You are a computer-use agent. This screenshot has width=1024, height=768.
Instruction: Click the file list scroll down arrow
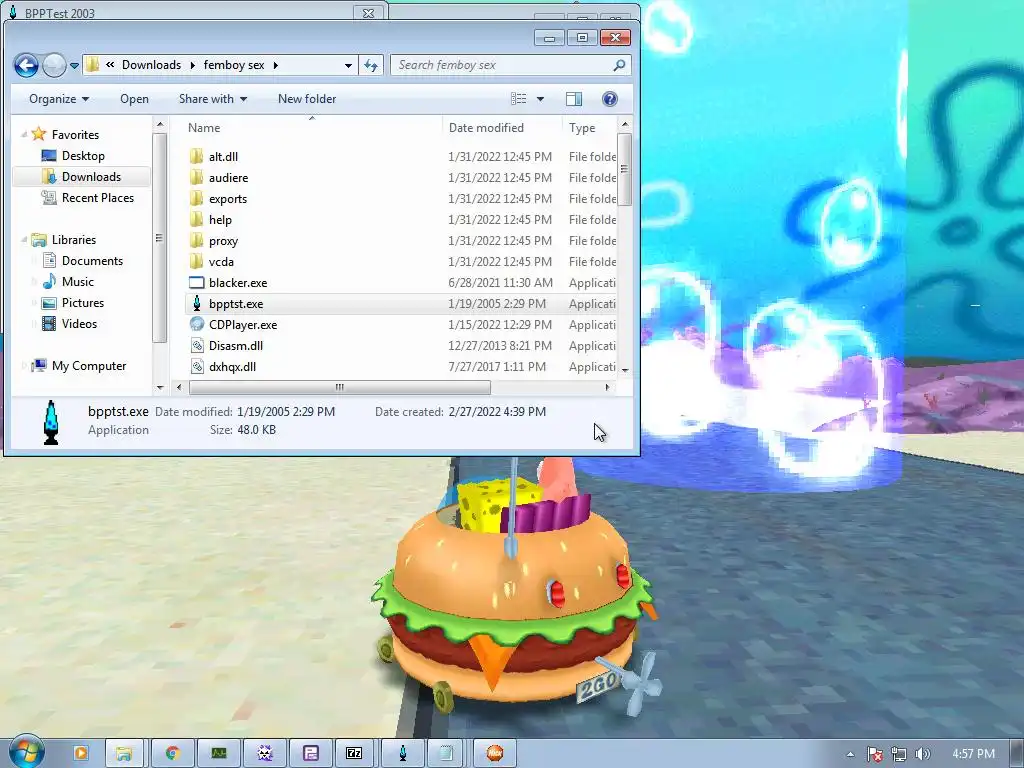click(x=625, y=370)
